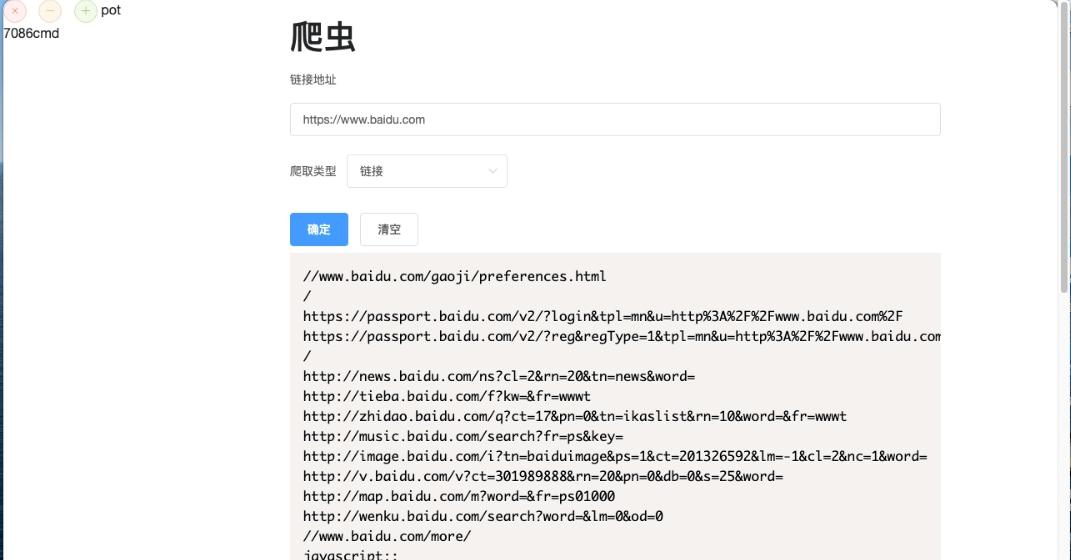Click the 链接地址 field label

click(313, 80)
